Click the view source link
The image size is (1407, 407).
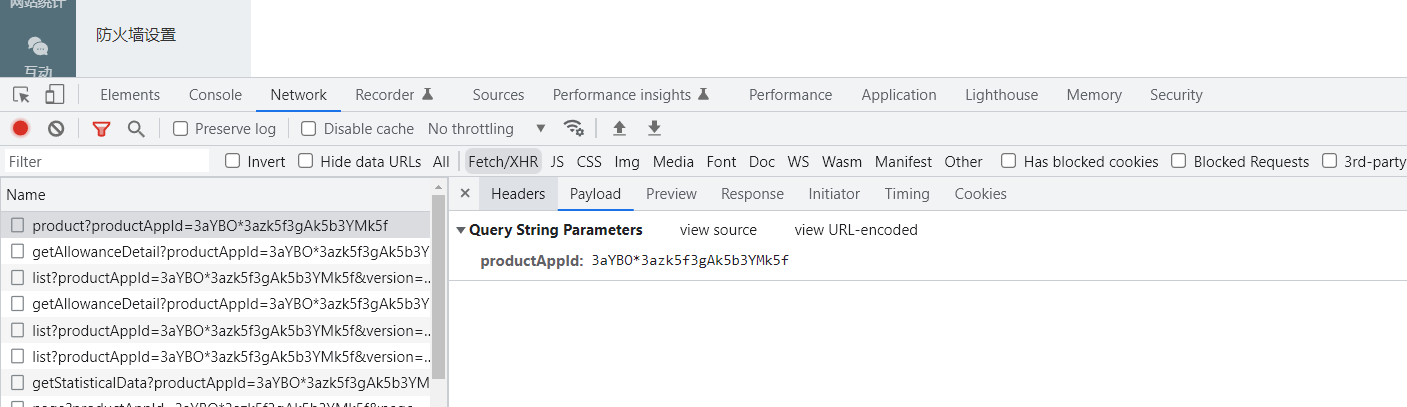(x=718, y=230)
